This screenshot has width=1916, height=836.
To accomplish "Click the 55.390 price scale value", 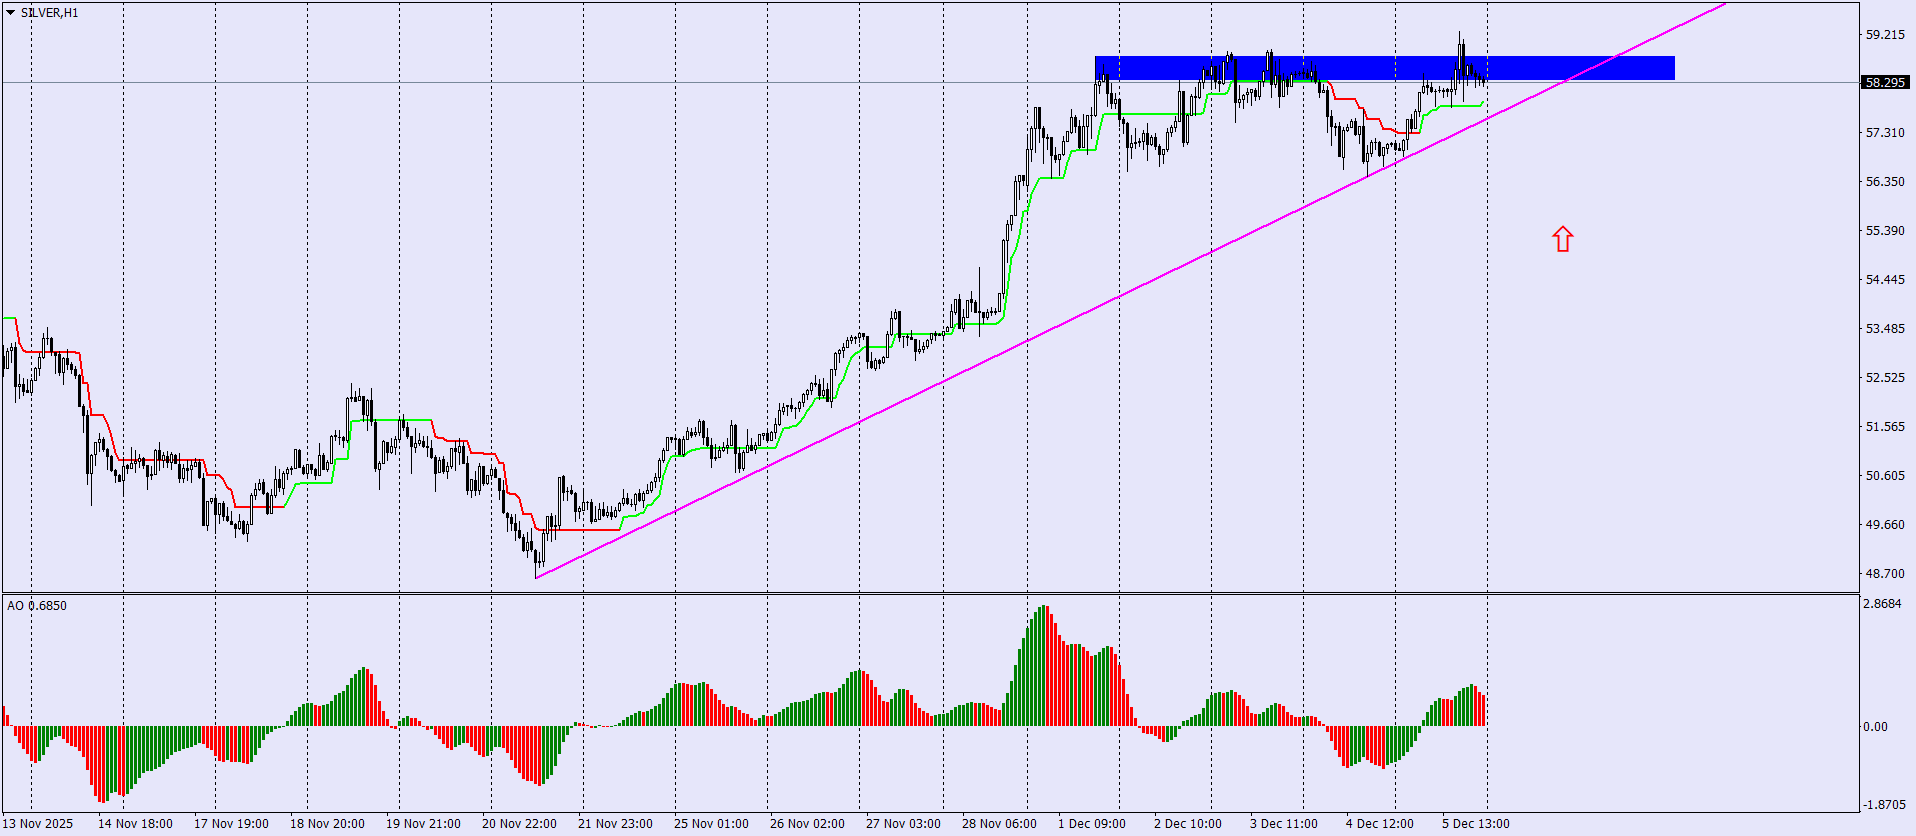I will click(1885, 231).
